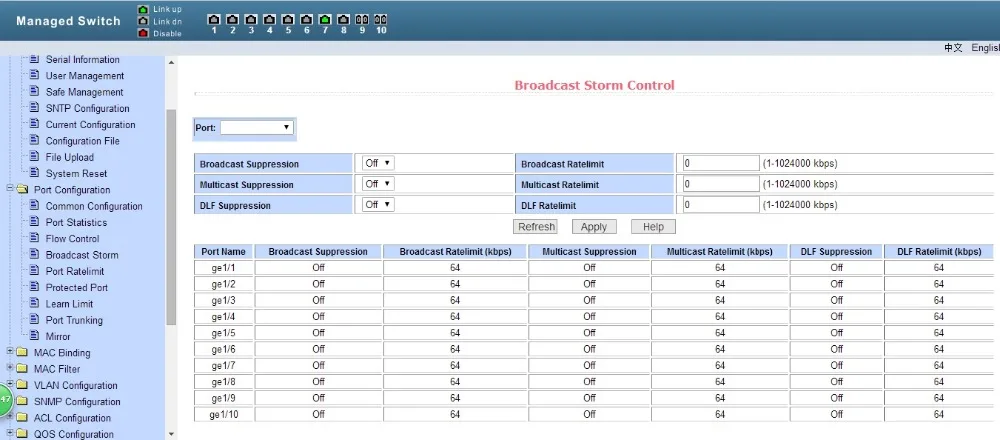Click port 2 icon in switch header
Screen dimensions: 1000x440
tap(233, 20)
